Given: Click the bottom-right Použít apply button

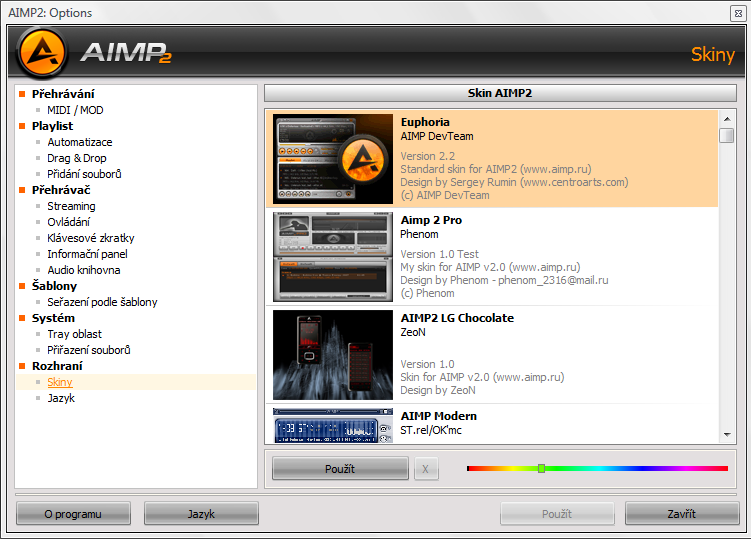Looking at the screenshot, I should pyautogui.click(x=557, y=514).
